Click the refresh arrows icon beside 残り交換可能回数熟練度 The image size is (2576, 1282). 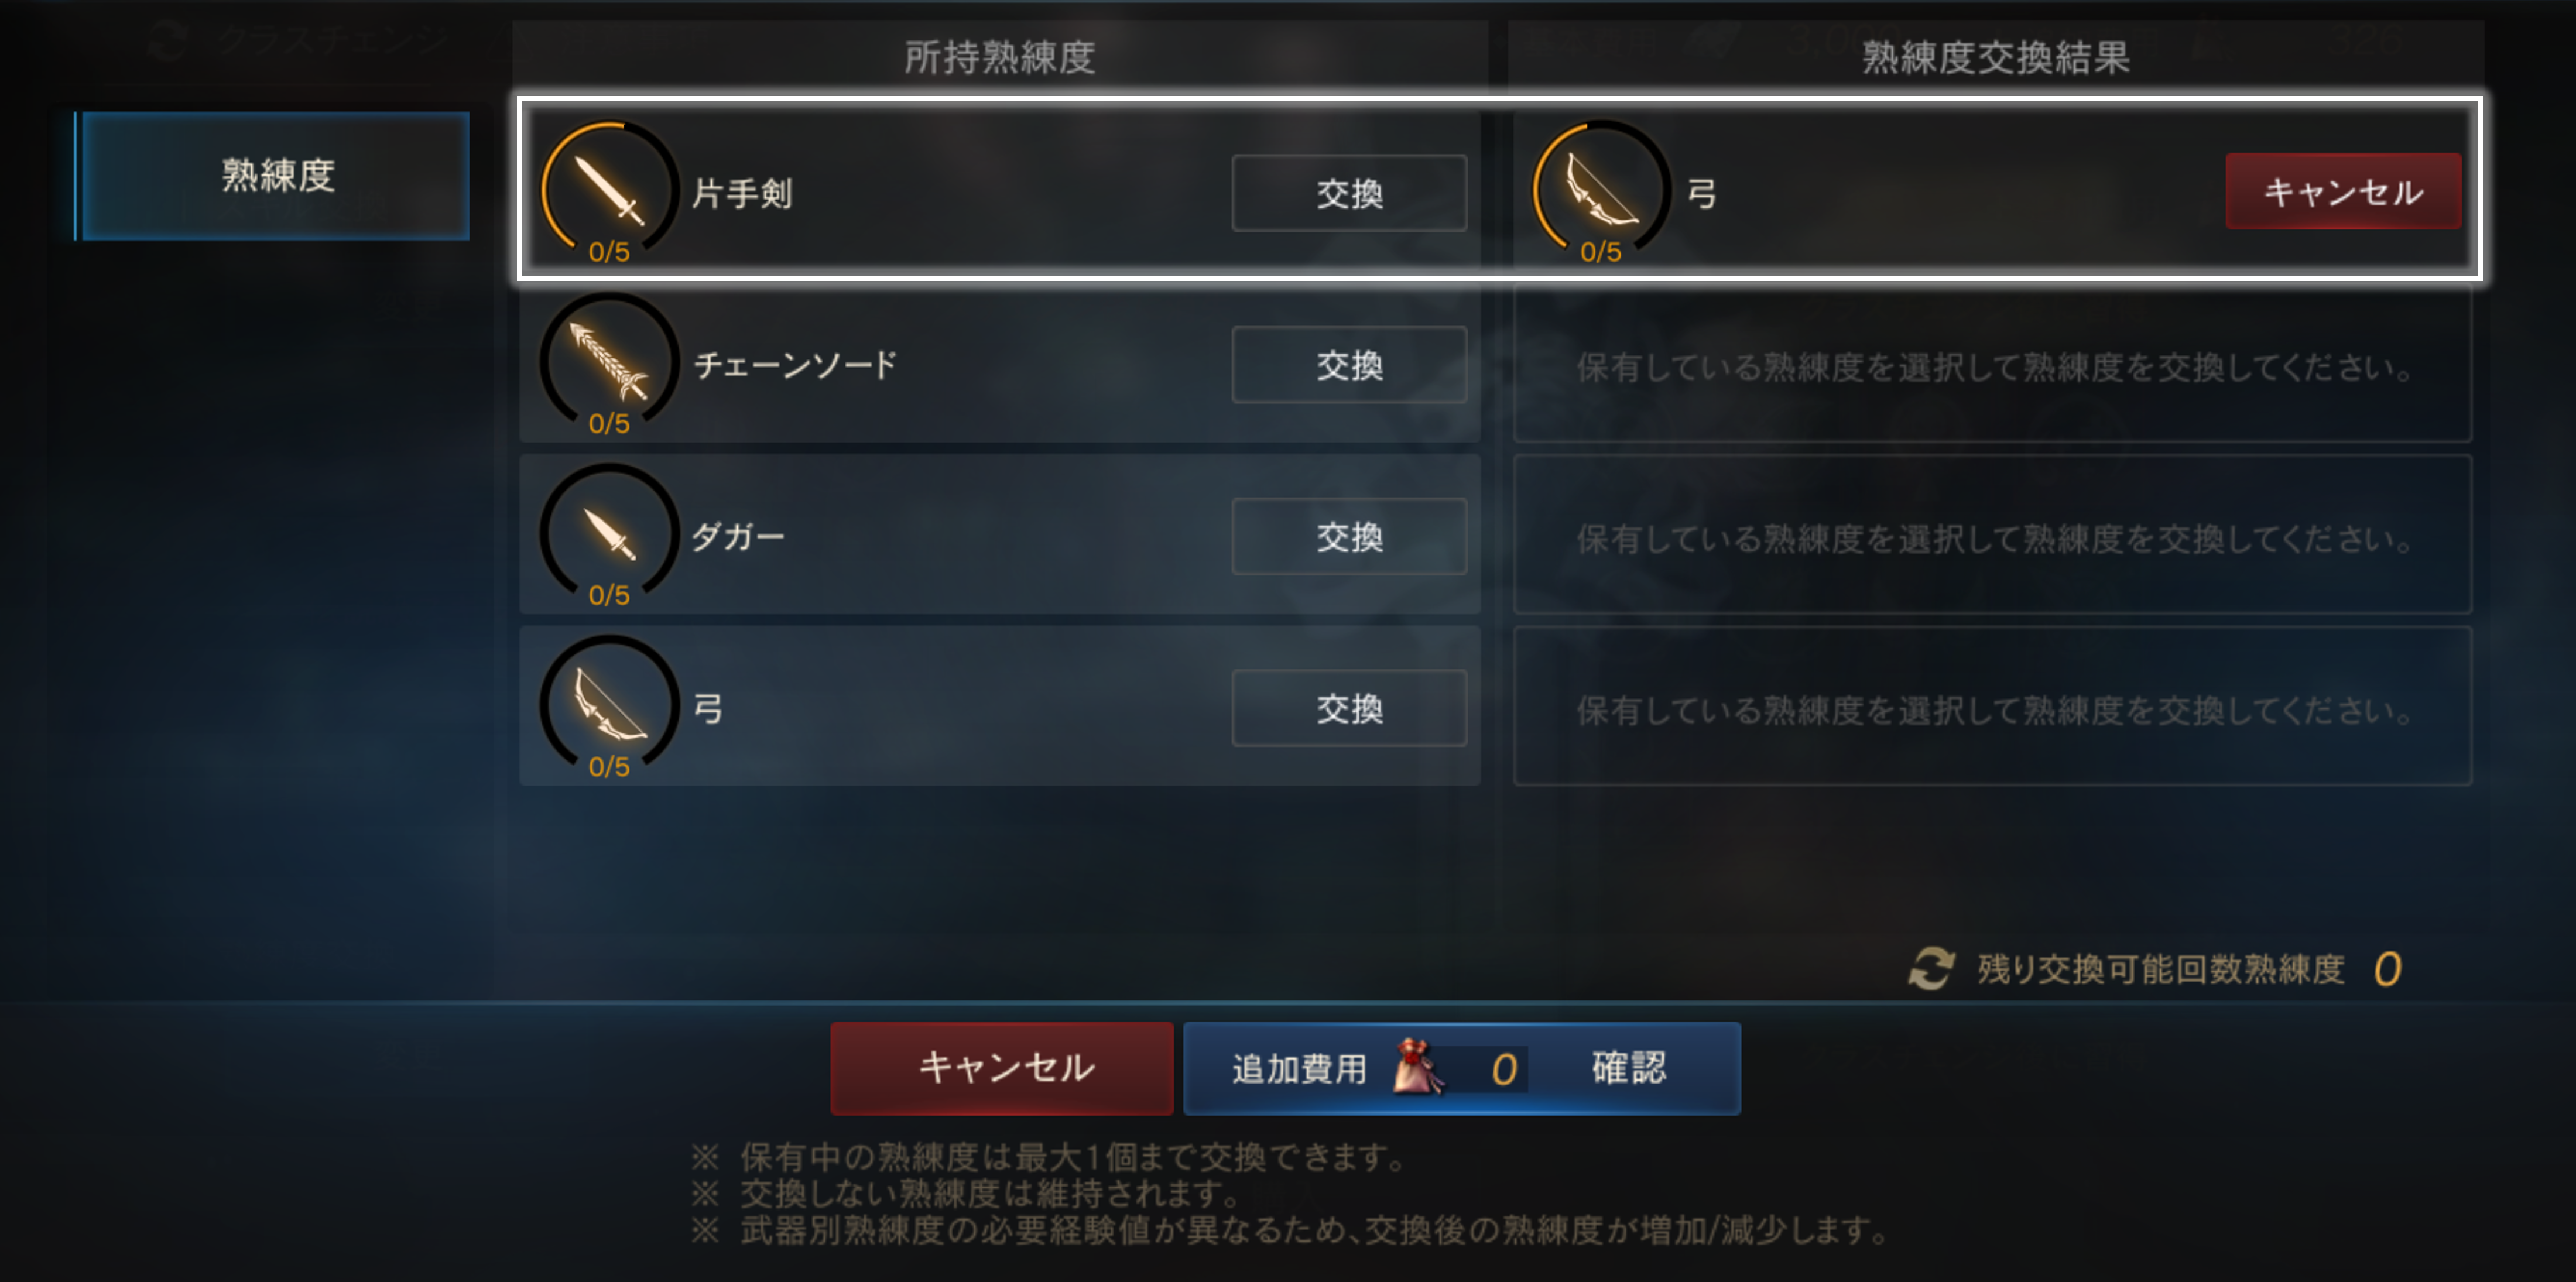1930,968
